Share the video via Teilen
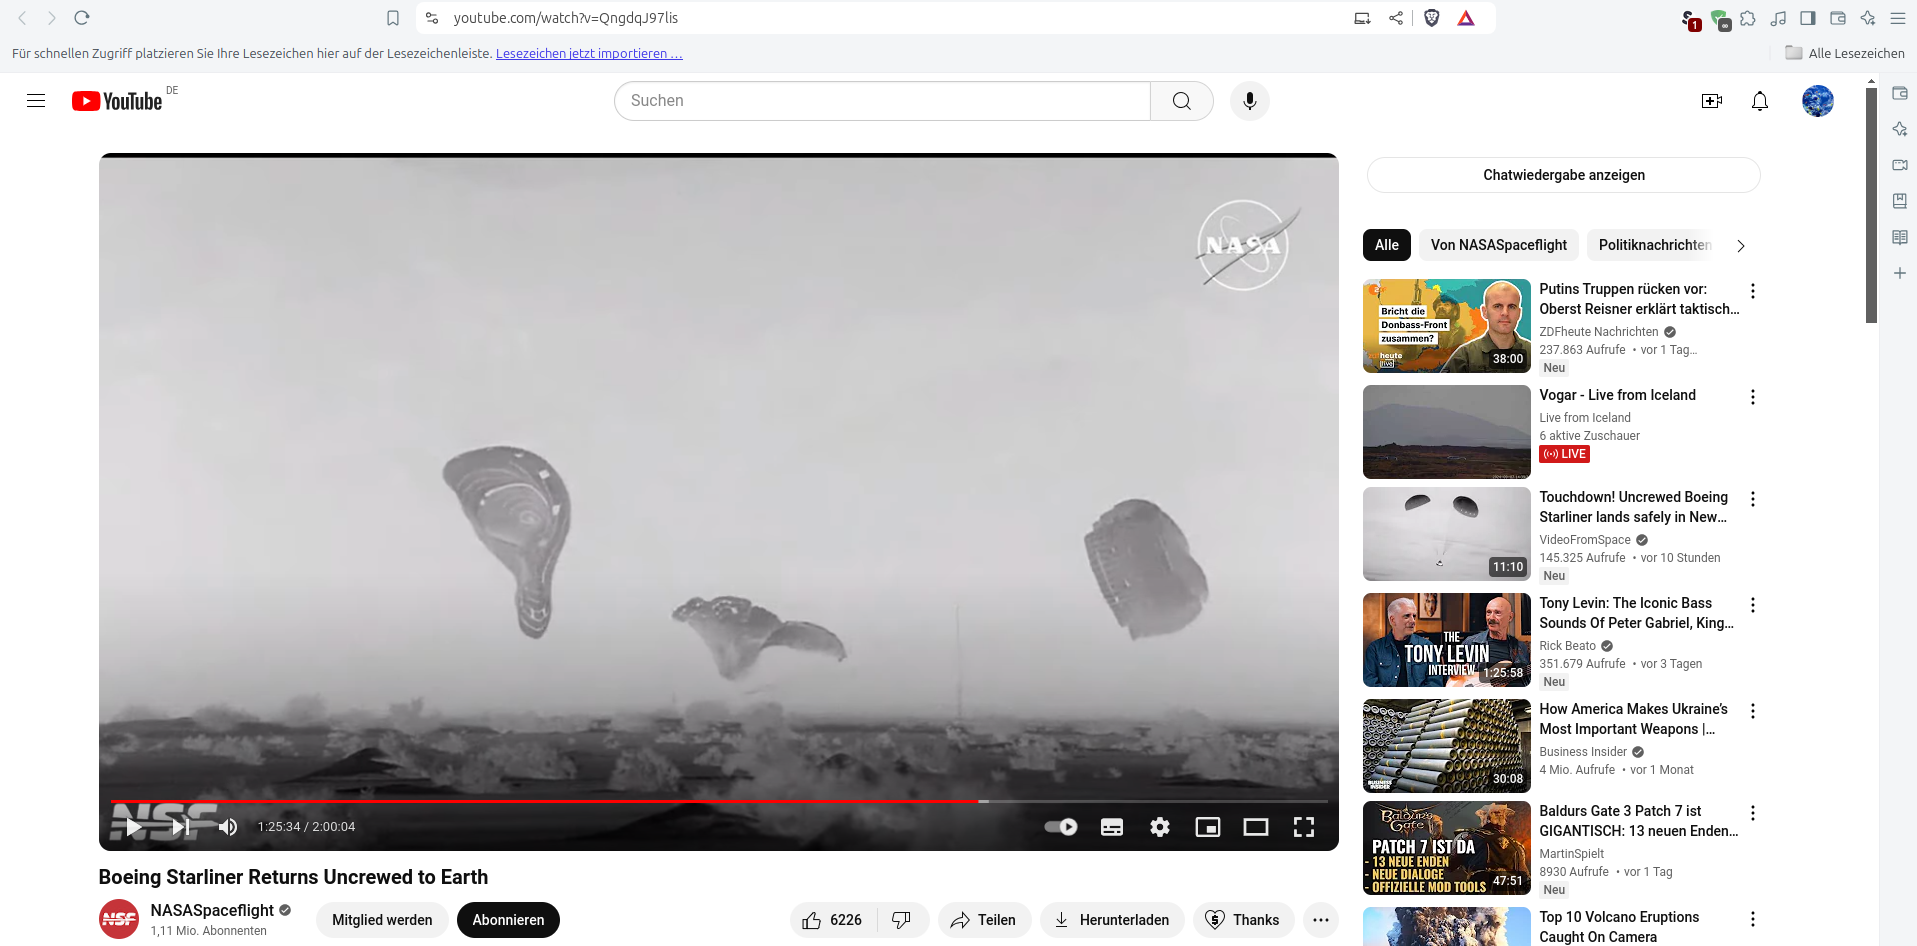 (984, 920)
